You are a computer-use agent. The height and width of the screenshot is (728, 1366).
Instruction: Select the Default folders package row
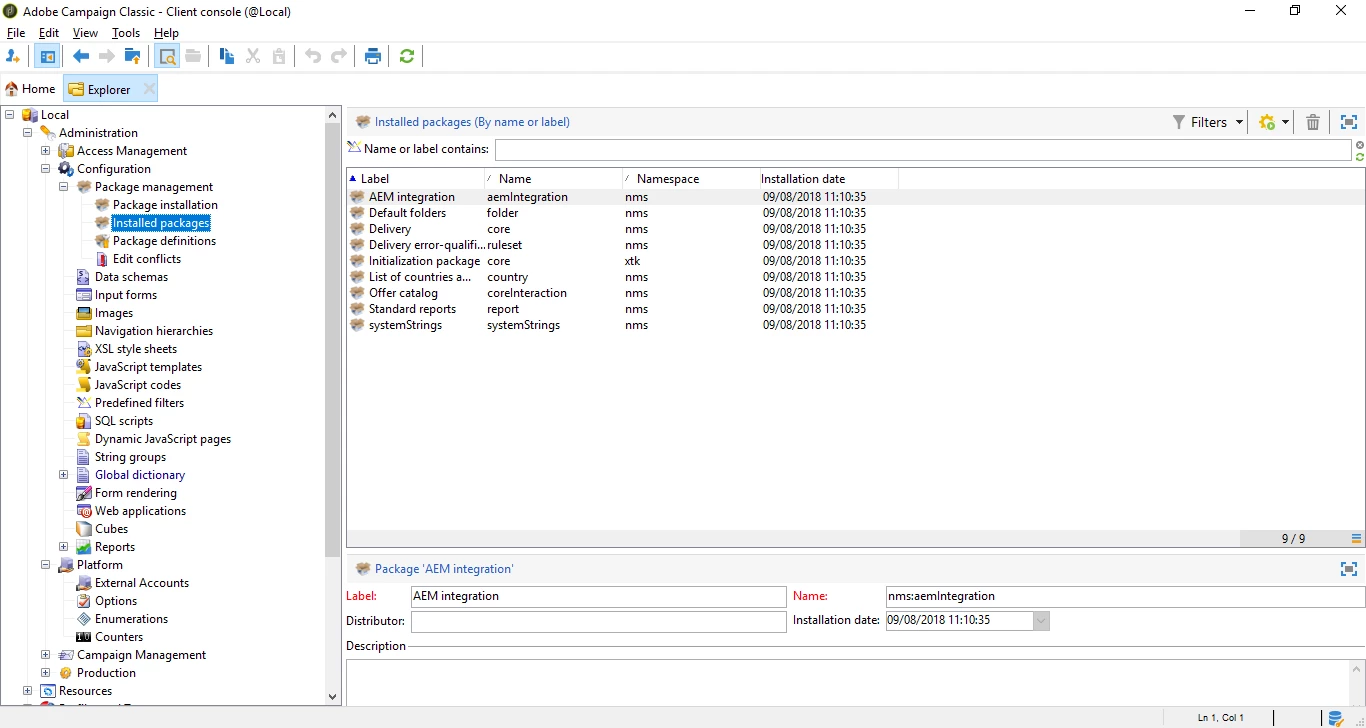(855, 213)
